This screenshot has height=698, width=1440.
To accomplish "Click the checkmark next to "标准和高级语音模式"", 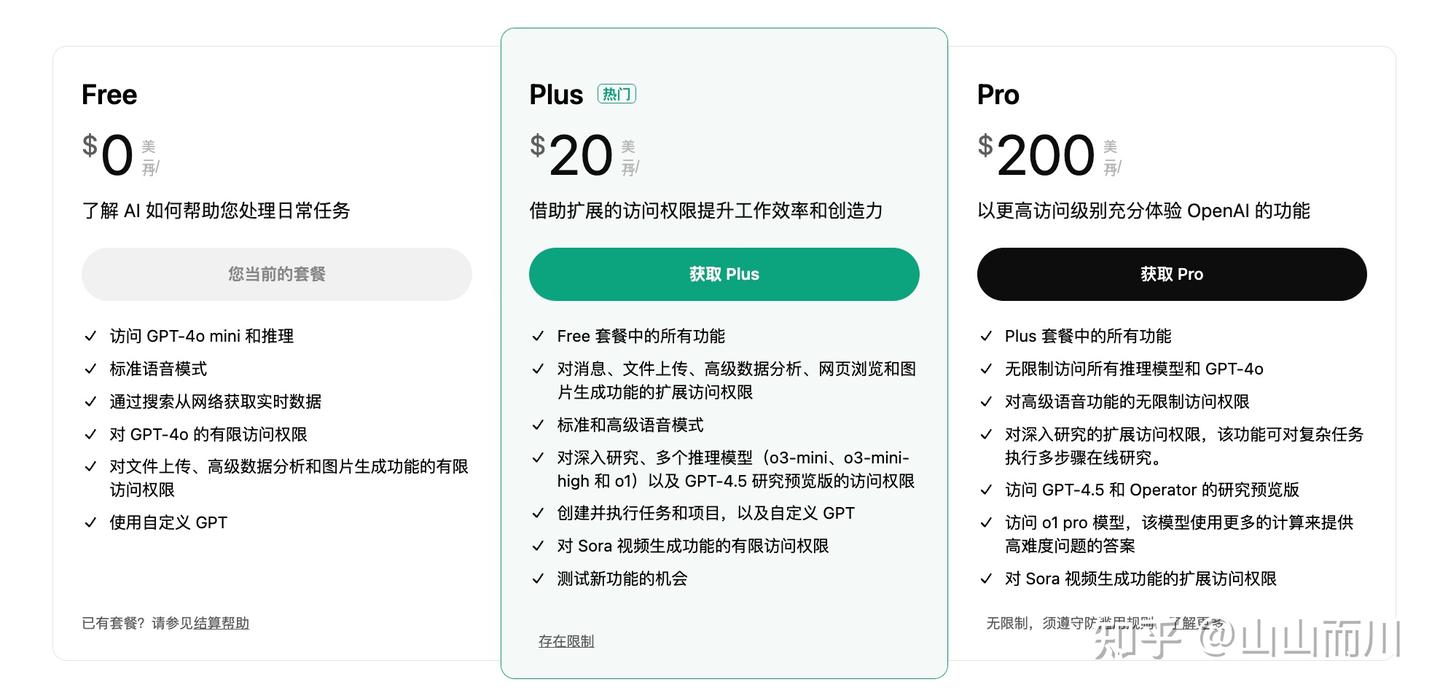I will [540, 424].
